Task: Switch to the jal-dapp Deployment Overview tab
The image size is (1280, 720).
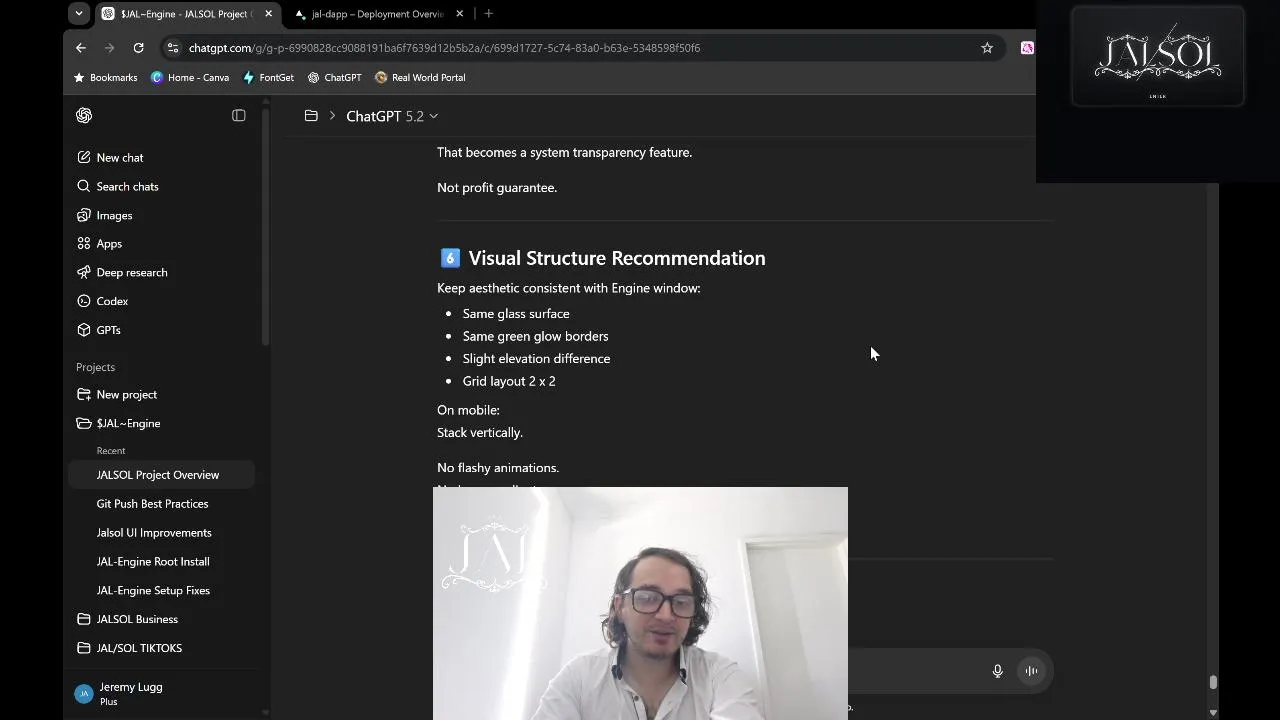Action: pyautogui.click(x=377, y=14)
